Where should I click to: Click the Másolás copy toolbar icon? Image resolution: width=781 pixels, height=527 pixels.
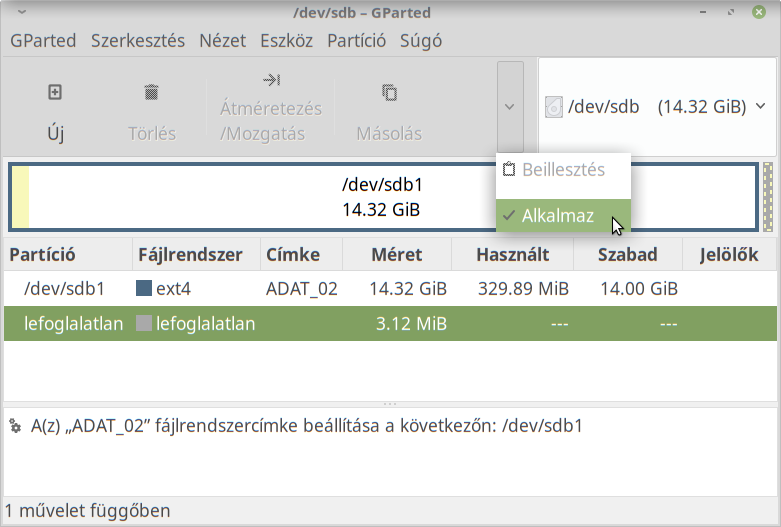click(x=390, y=93)
